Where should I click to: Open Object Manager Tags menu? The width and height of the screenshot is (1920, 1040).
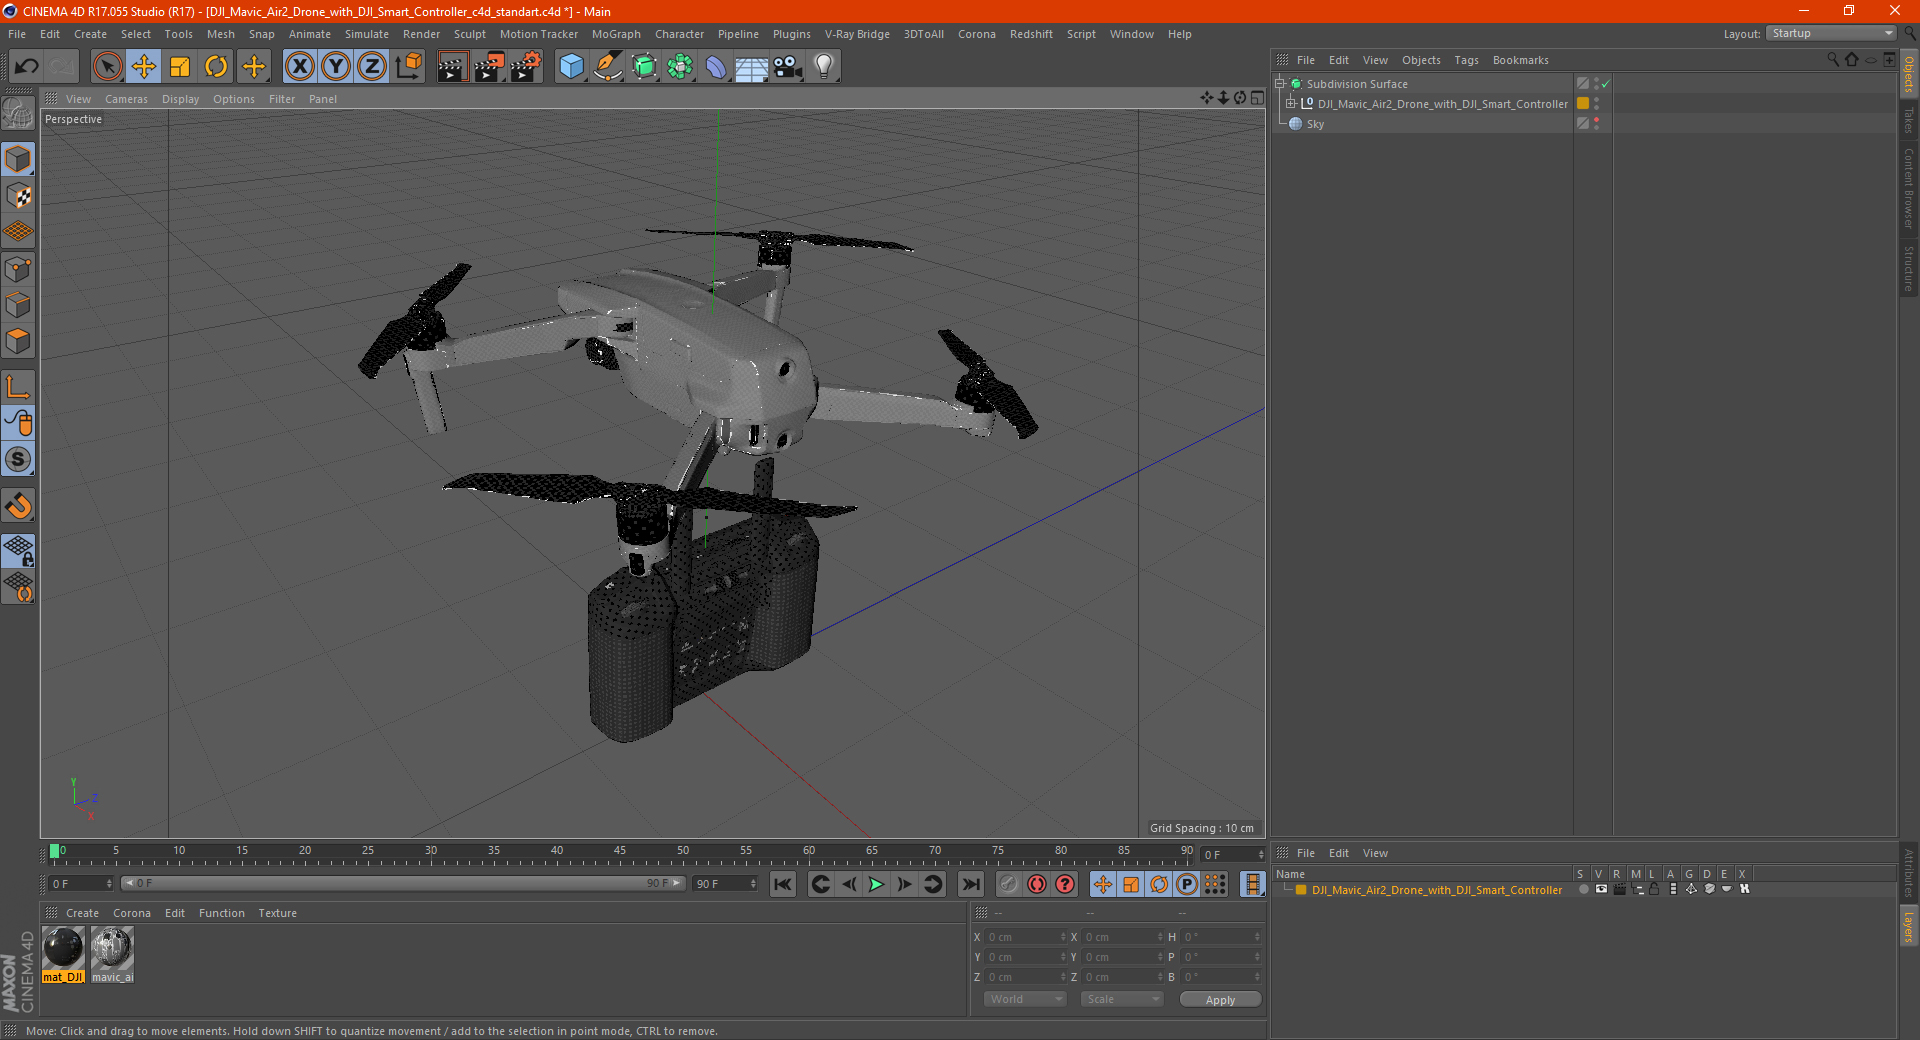pos(1466,60)
